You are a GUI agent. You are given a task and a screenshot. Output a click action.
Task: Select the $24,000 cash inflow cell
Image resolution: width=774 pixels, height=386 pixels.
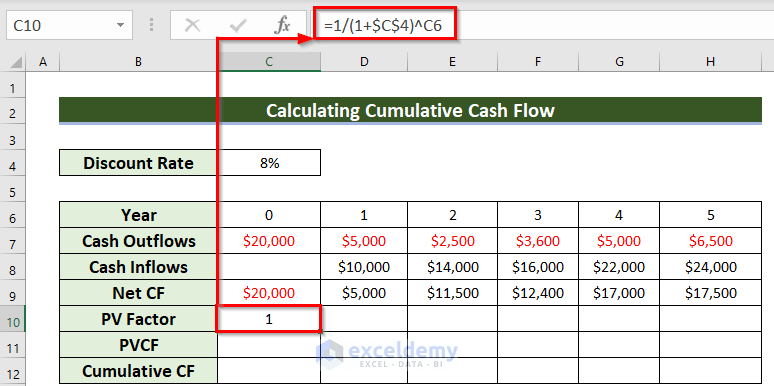(710, 267)
